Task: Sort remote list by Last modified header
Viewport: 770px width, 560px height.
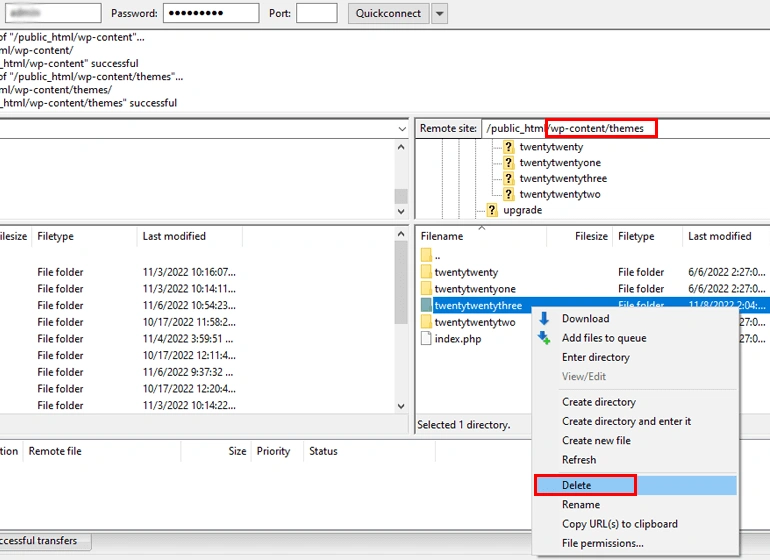Action: [x=726, y=236]
